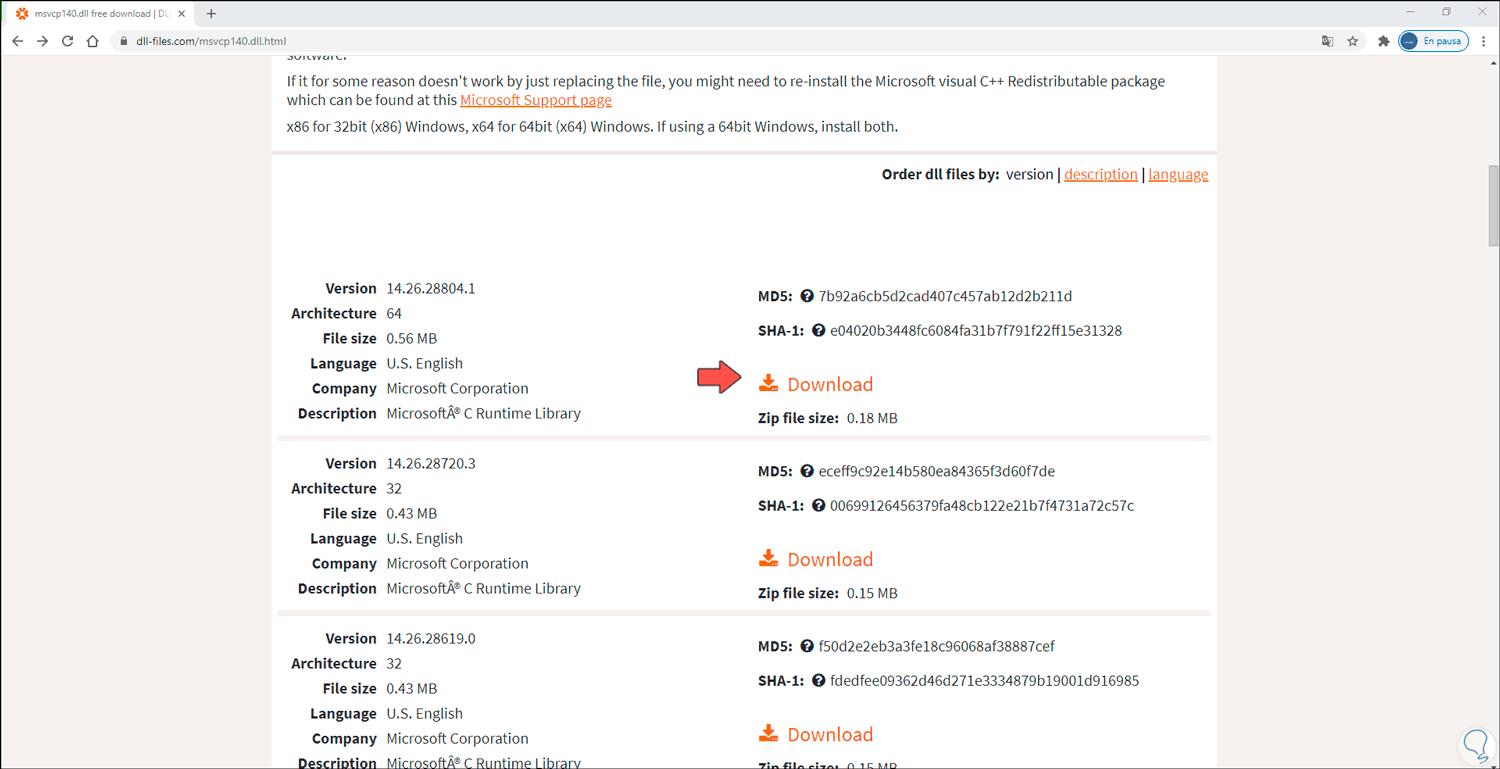Show MD5 help for version 14.26.28804.1
This screenshot has height=769, width=1500.
tap(806, 296)
